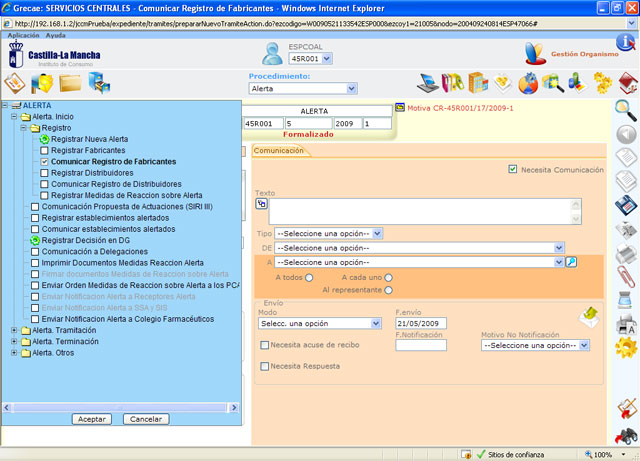This screenshot has width=640, height=461.
Task: Click the stacked pages icon in sidebar
Action: pos(626,181)
